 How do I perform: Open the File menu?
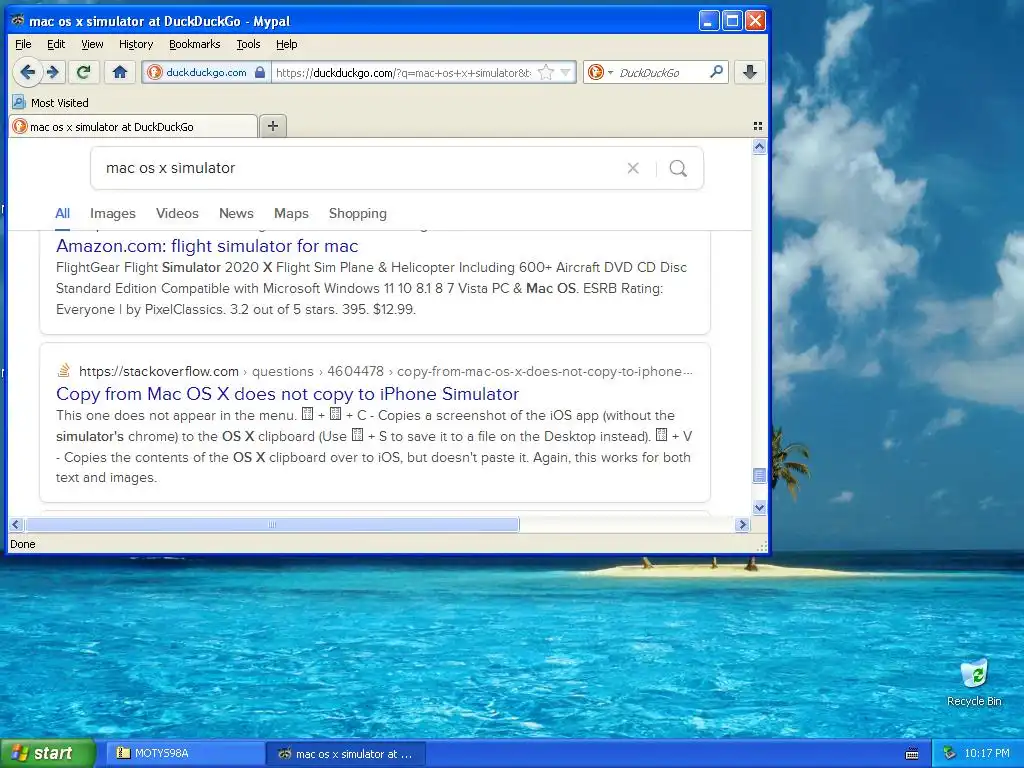click(x=24, y=44)
